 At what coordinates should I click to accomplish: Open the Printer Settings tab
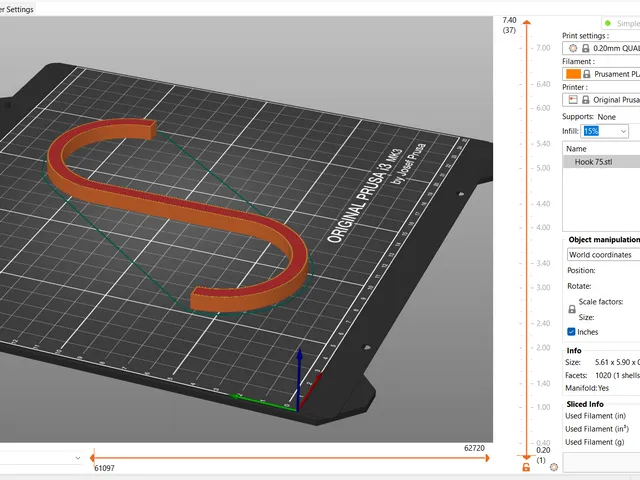tap(17, 9)
